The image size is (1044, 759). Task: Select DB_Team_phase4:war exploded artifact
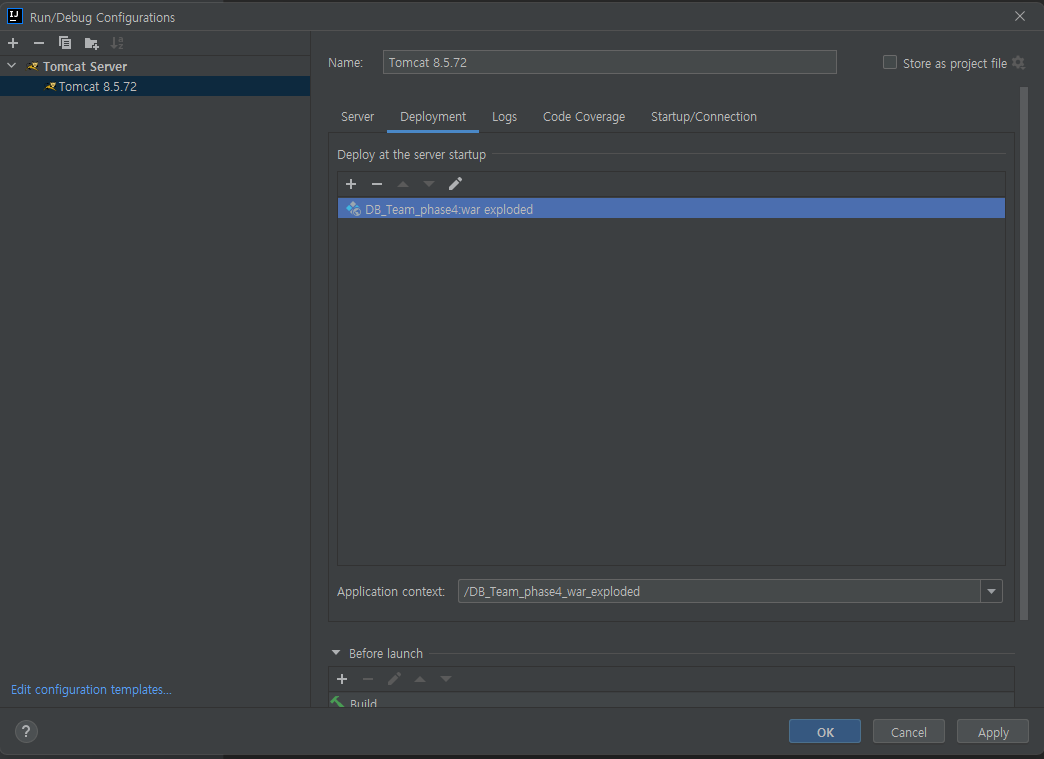pyautogui.click(x=671, y=209)
